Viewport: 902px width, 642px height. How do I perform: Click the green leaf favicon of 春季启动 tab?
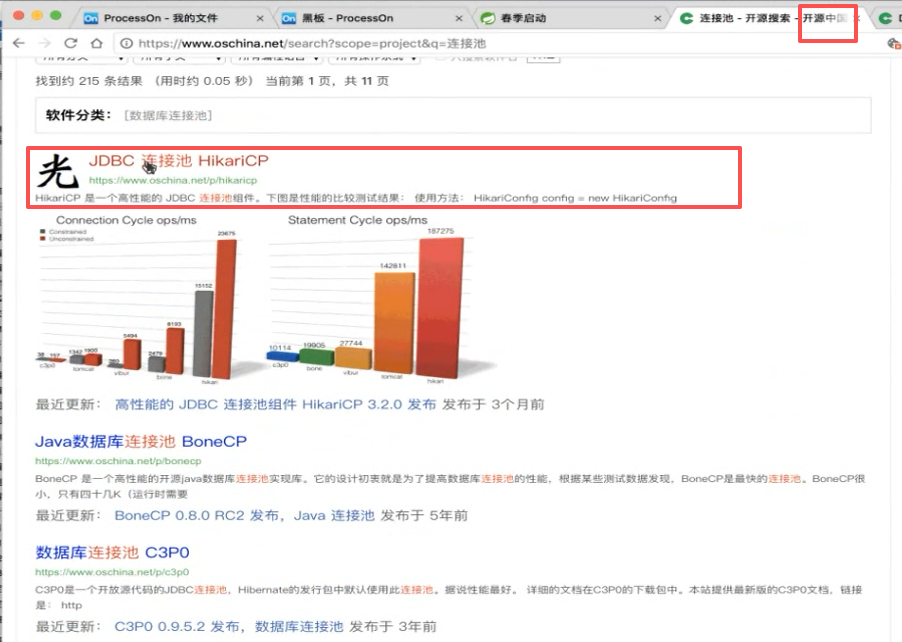pyautogui.click(x=488, y=18)
